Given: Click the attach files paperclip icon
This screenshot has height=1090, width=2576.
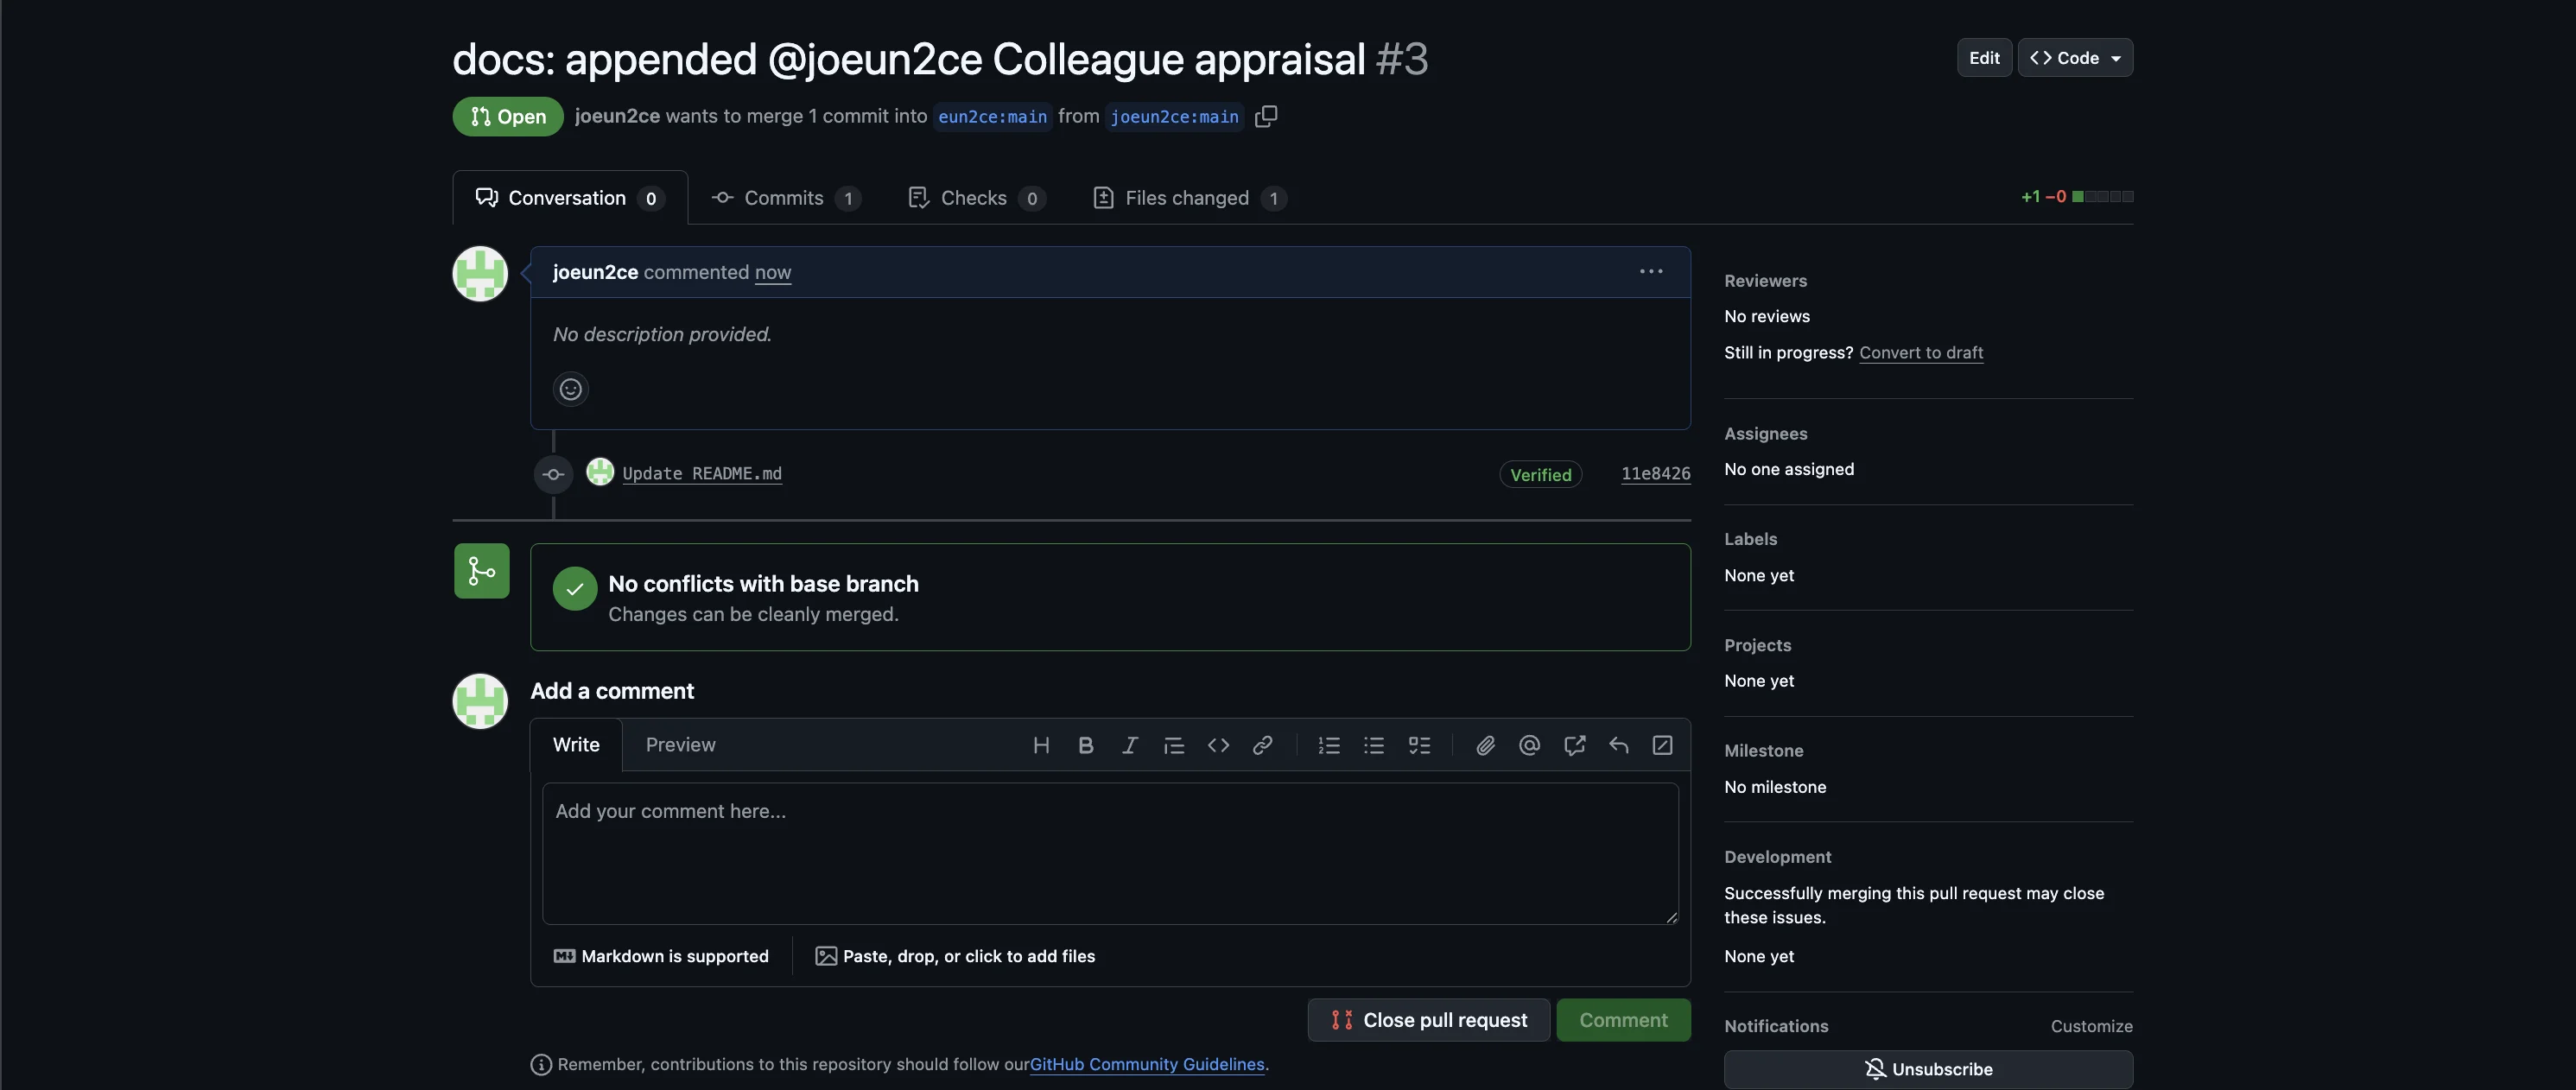Looking at the screenshot, I should pyautogui.click(x=1485, y=745).
